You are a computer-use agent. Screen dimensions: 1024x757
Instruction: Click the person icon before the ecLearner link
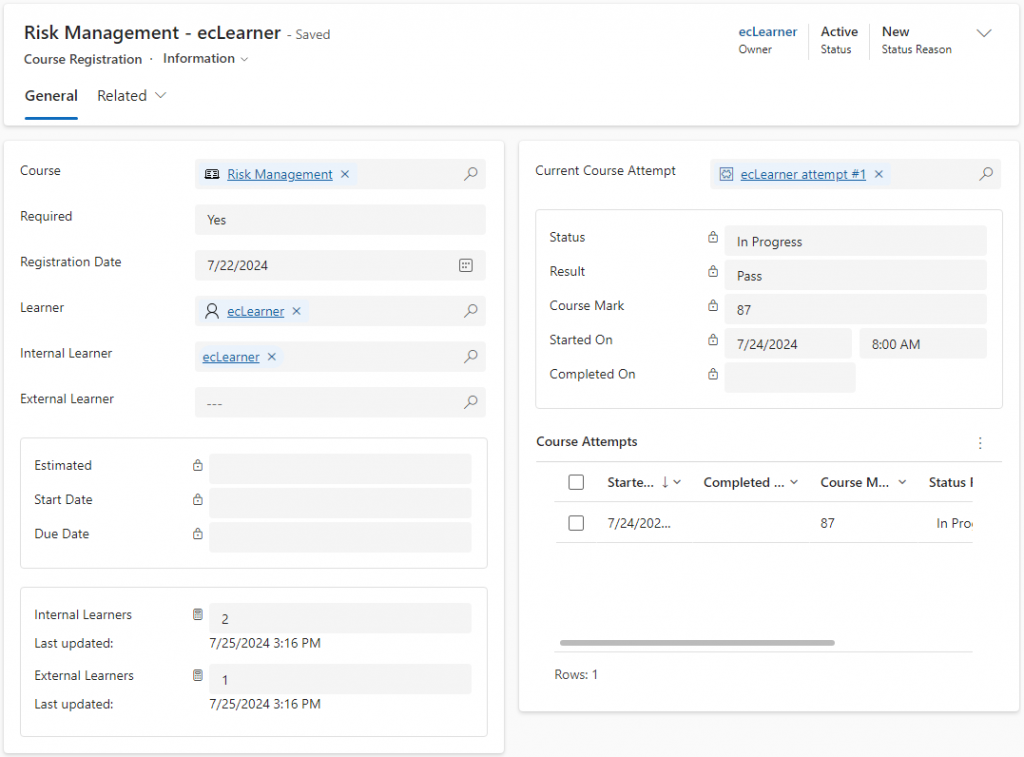(212, 311)
